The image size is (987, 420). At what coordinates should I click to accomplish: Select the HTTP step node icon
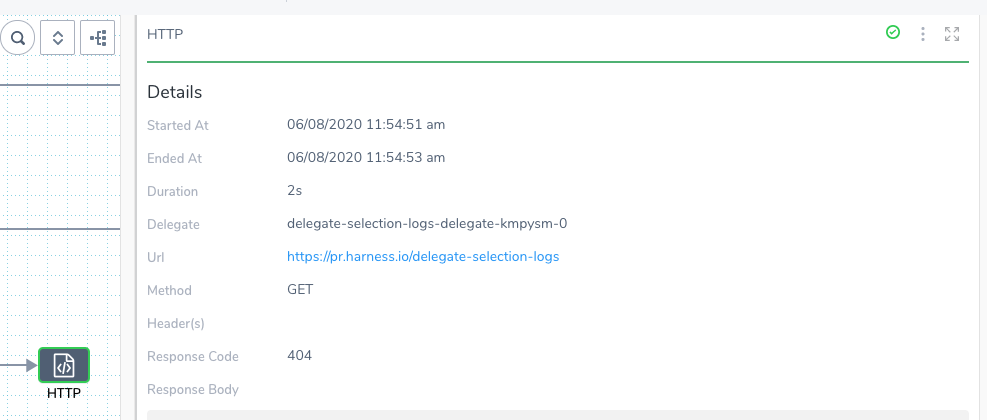64,365
